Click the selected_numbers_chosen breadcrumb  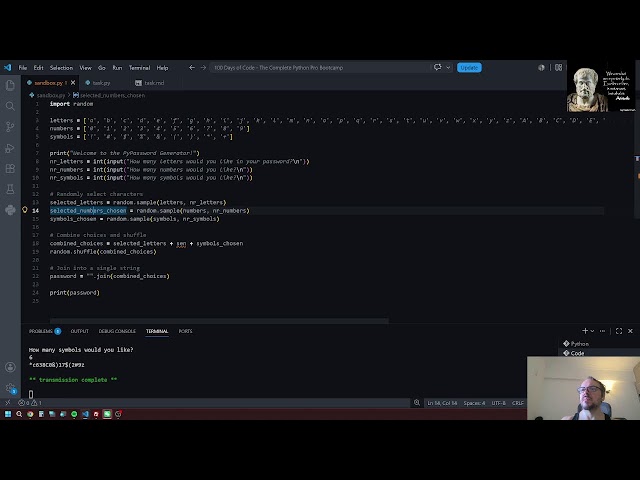click(x=109, y=95)
